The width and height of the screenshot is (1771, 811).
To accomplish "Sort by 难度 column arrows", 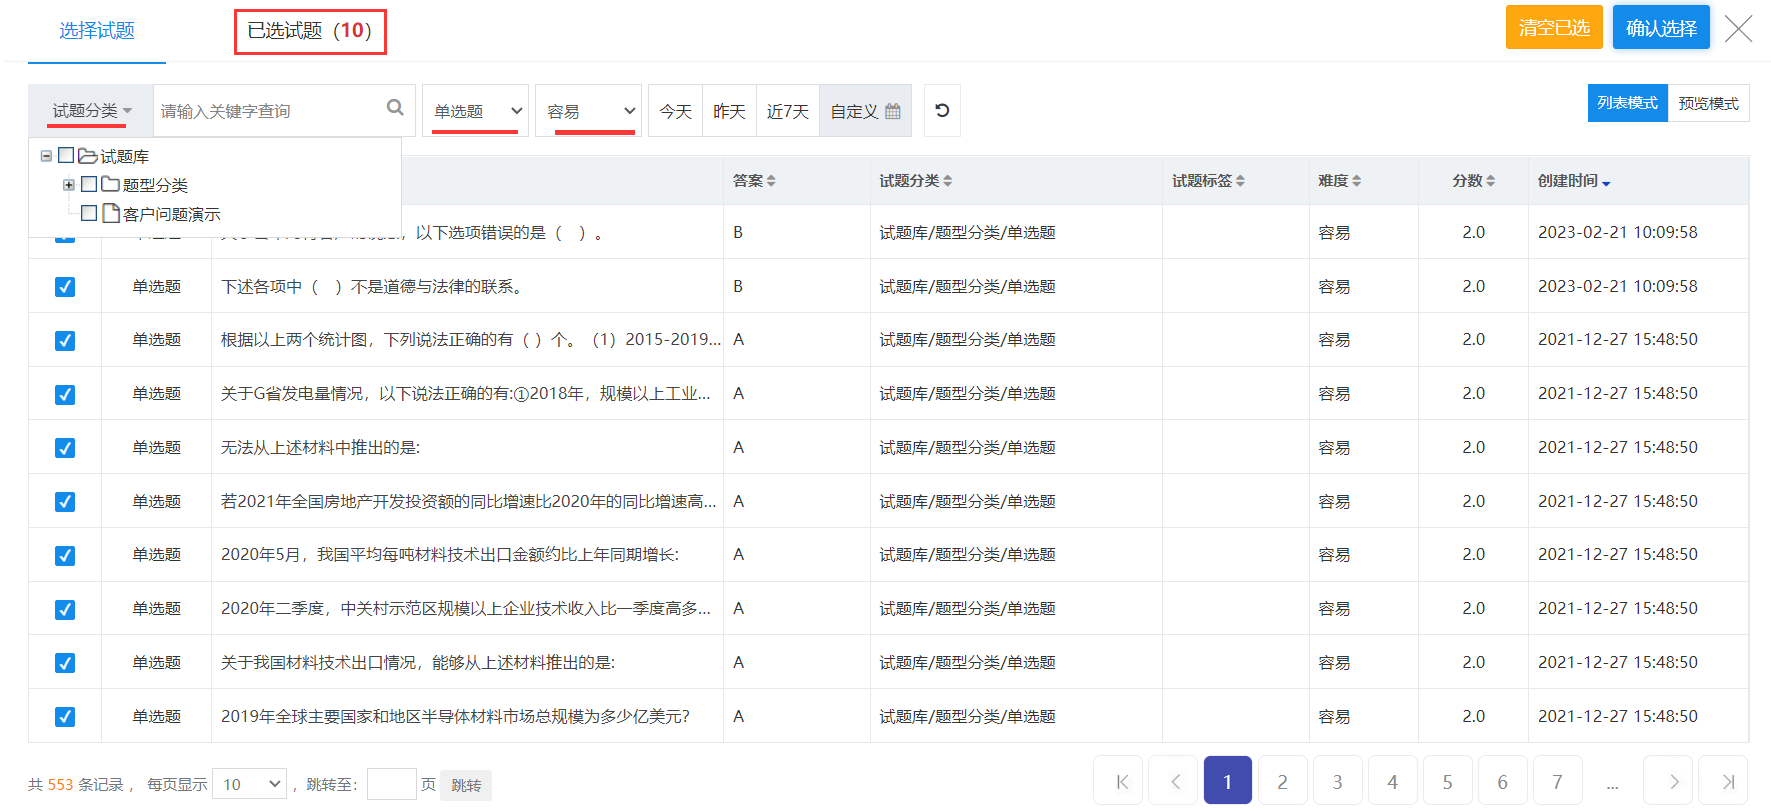I will (1356, 181).
